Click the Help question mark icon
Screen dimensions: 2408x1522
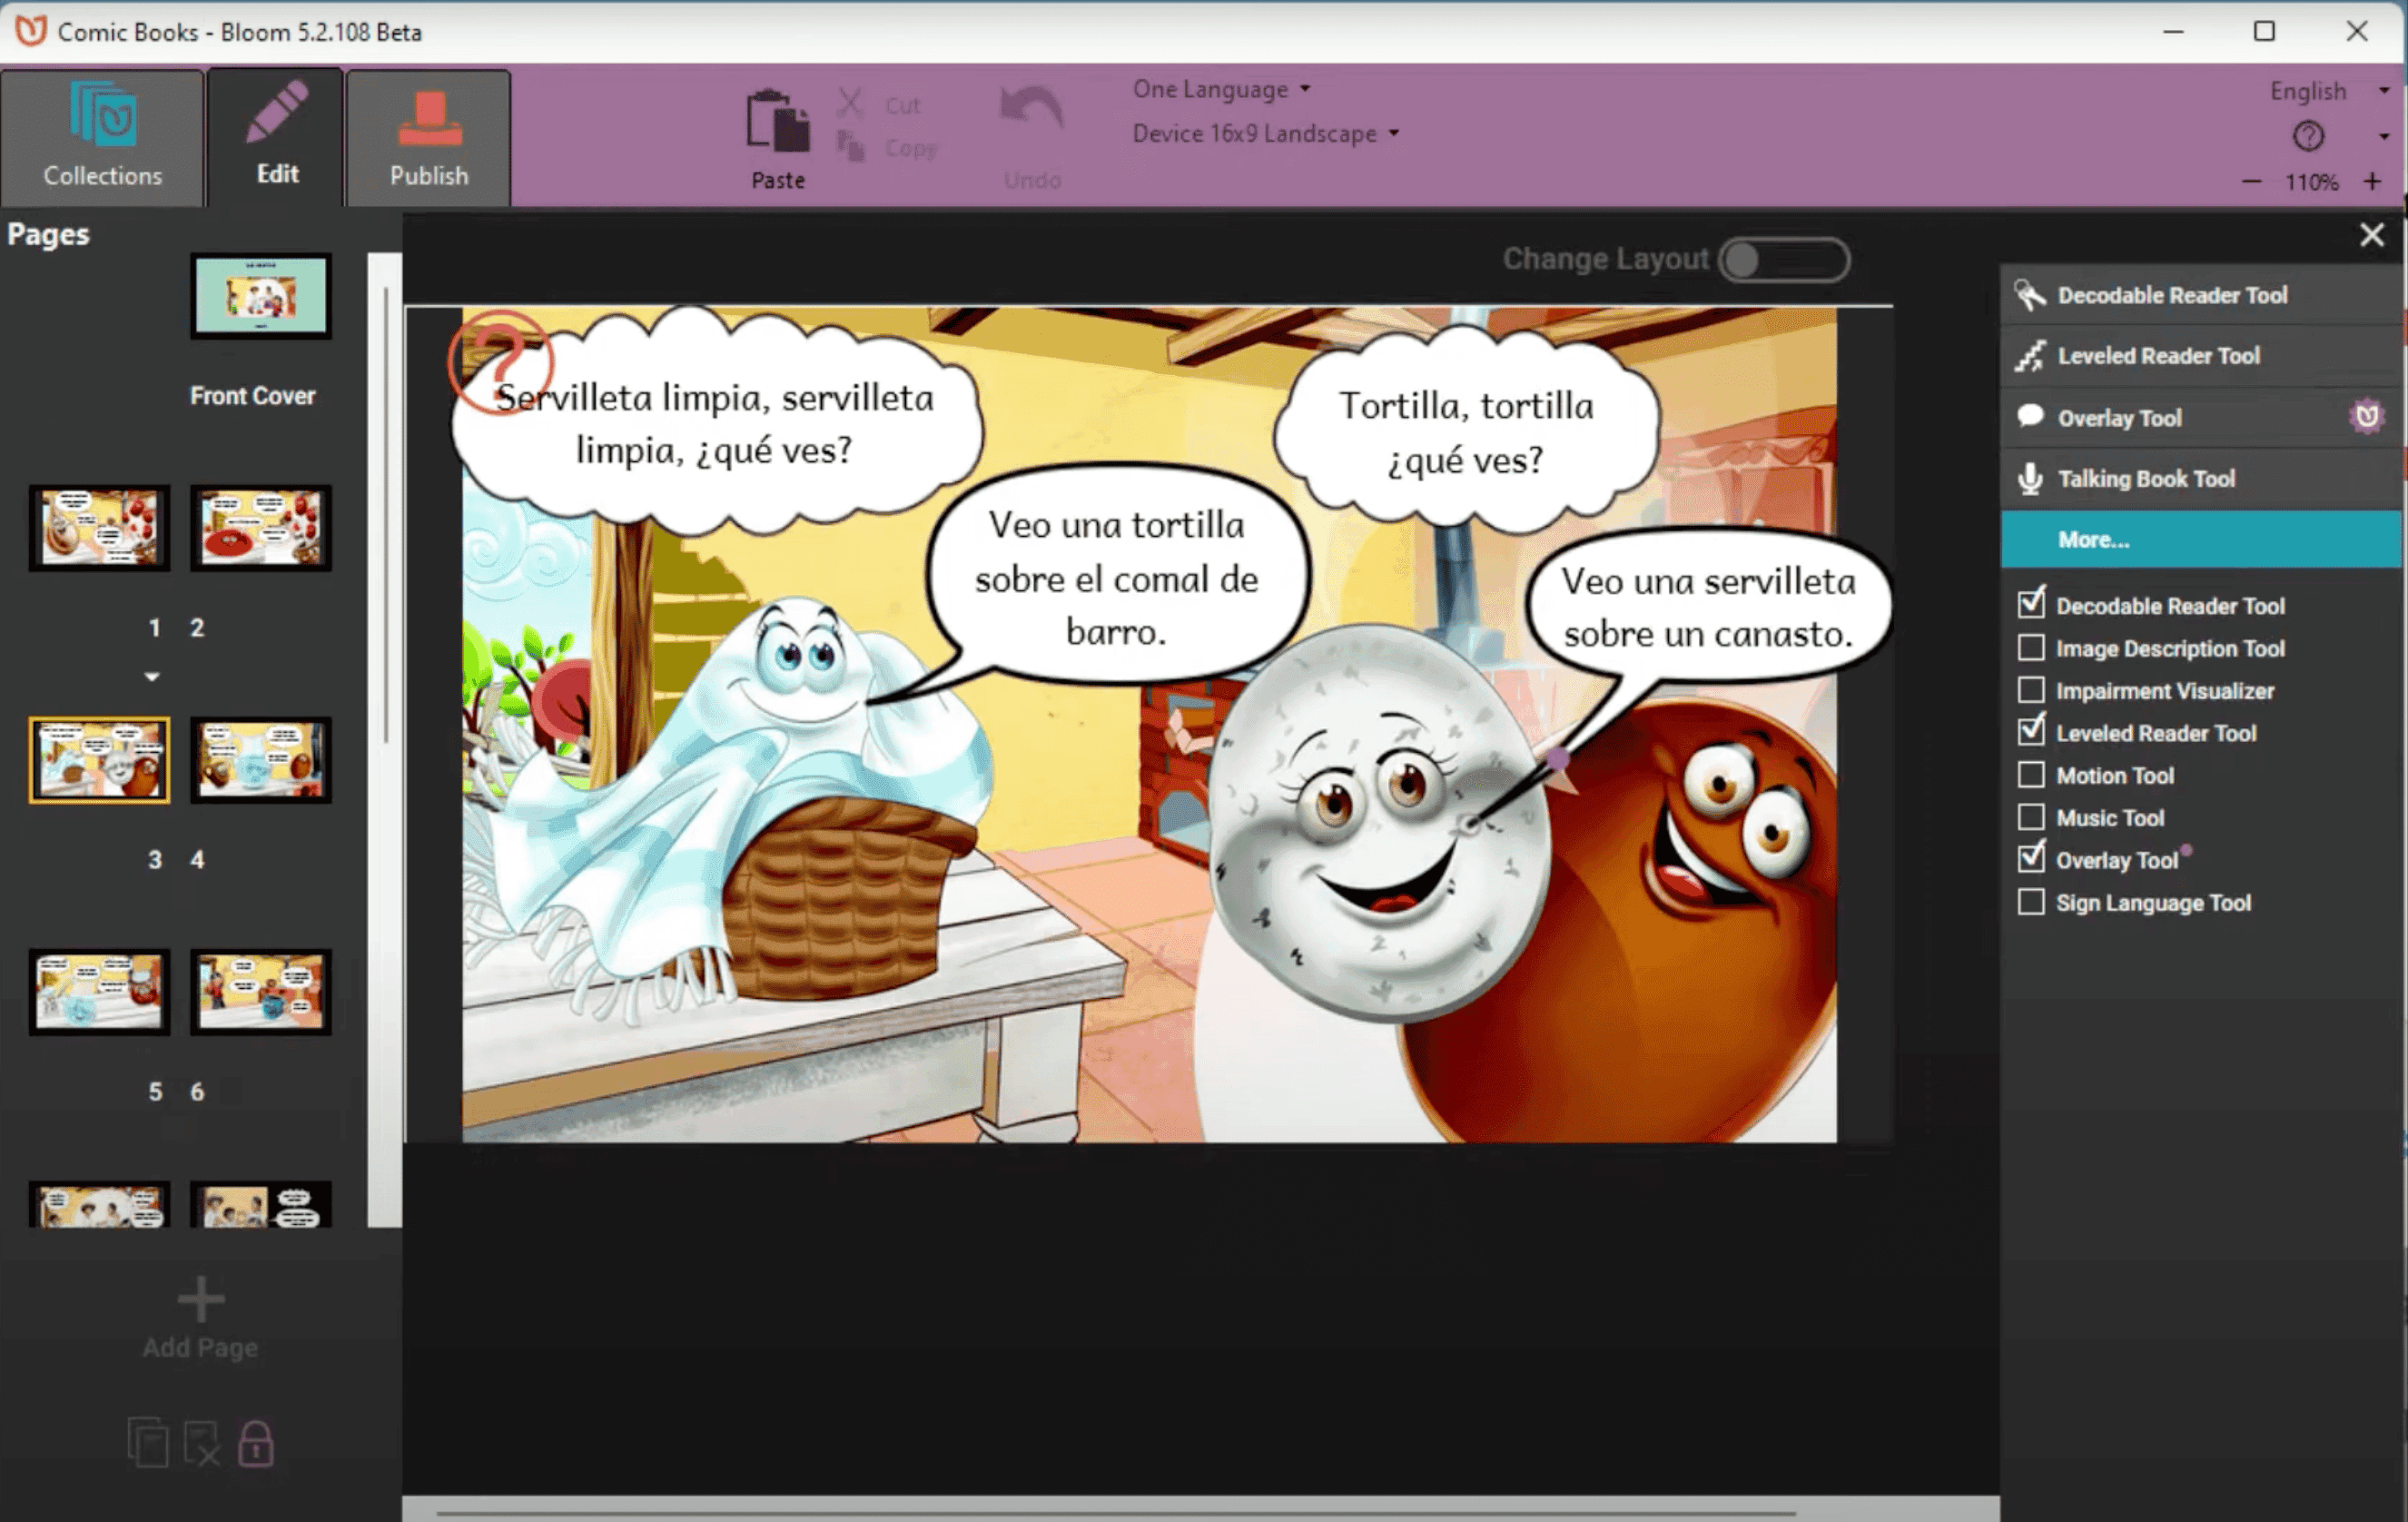click(2308, 135)
